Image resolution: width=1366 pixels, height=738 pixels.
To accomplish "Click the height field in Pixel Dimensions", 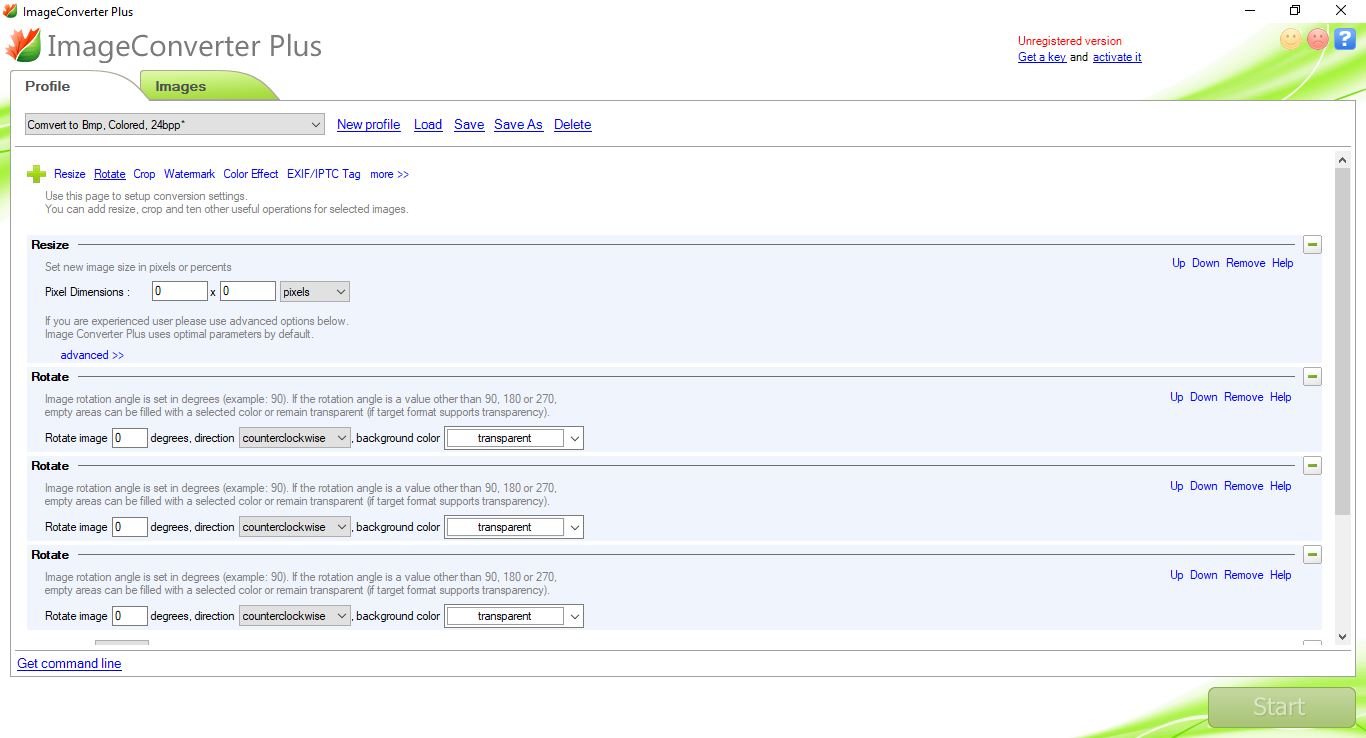I will pos(248,292).
